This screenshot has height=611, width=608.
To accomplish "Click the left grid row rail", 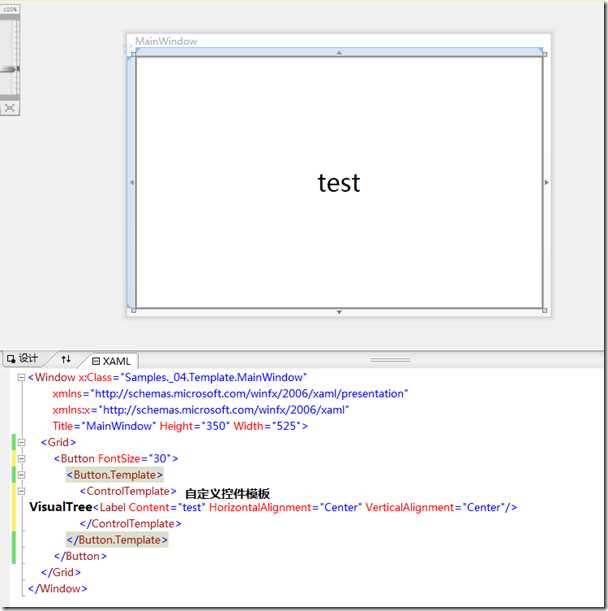I will pos(131,182).
